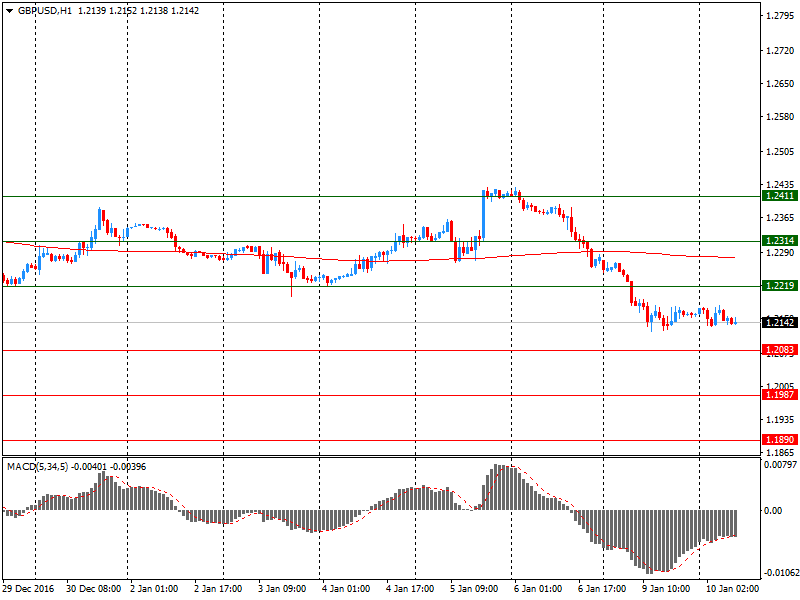800x600 pixels.
Task: Click the 2 Jan 17:00 time axis label
Action: point(218,589)
